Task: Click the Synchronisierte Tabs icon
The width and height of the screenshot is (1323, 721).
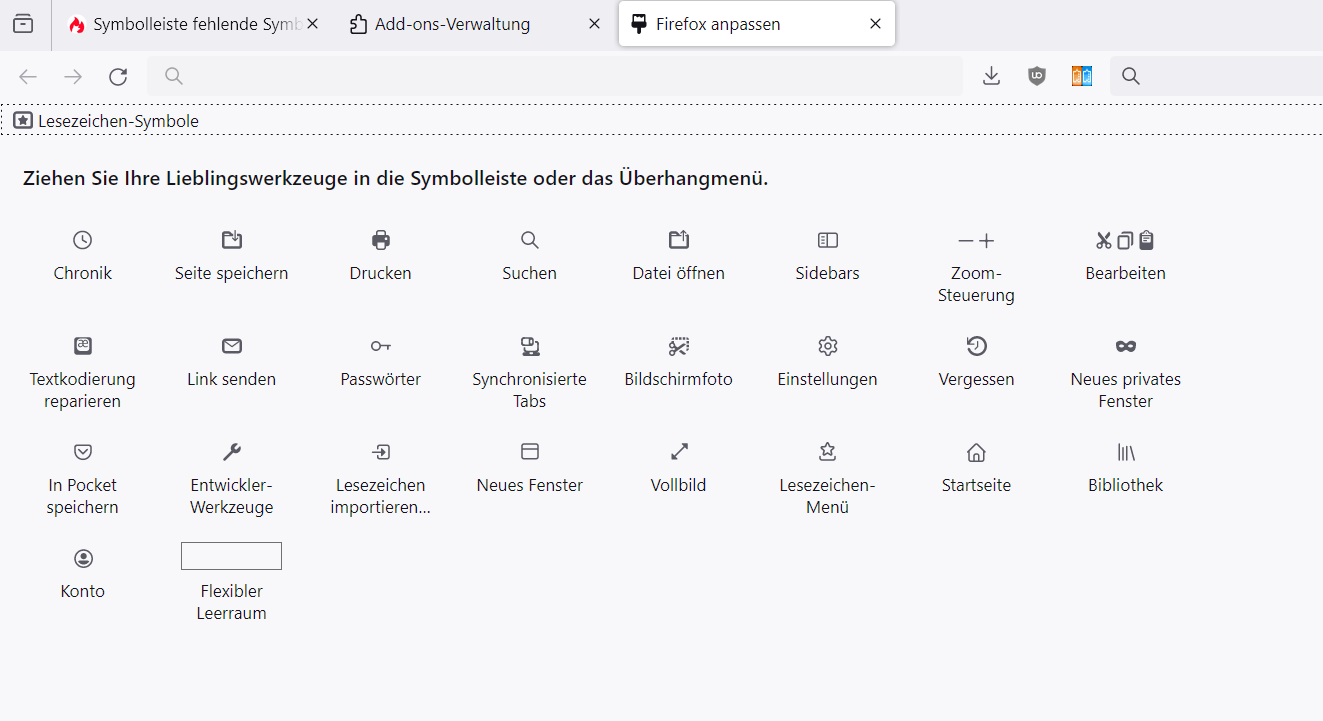Action: tap(530, 346)
